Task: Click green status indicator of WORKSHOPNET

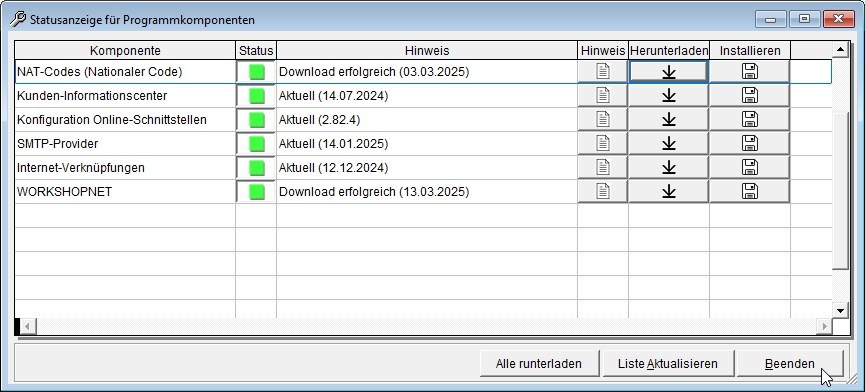Action: [257, 192]
